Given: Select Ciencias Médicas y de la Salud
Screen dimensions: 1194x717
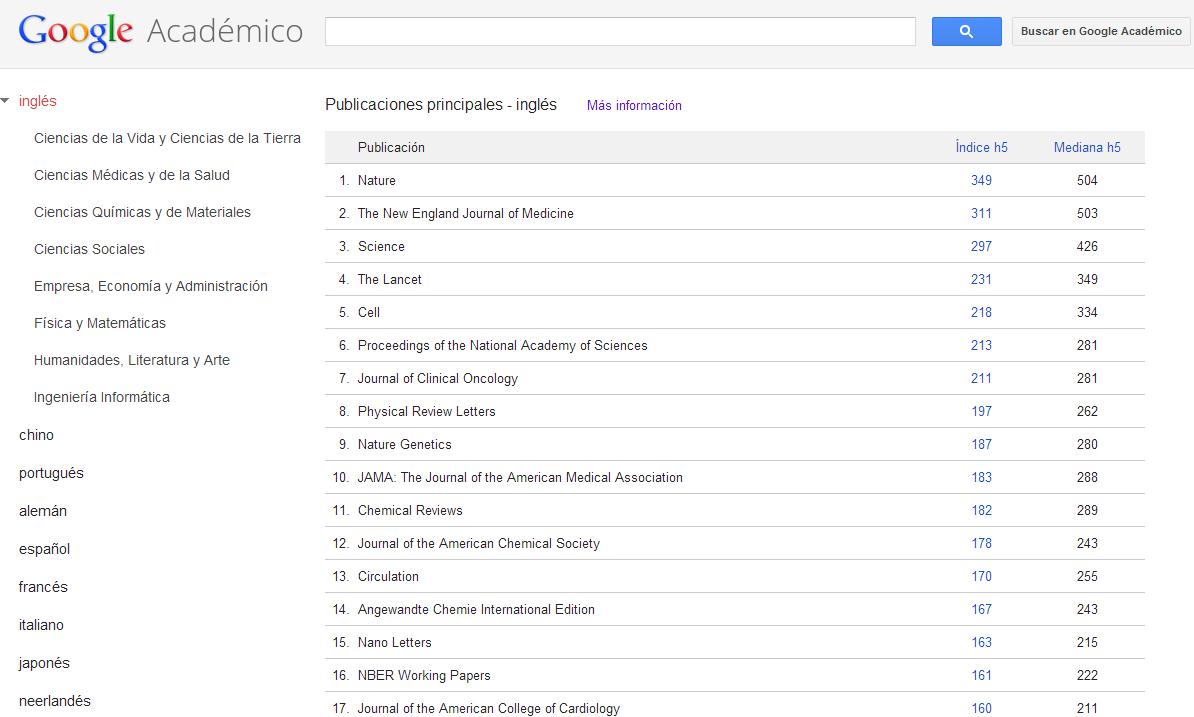Looking at the screenshot, I should point(132,175).
